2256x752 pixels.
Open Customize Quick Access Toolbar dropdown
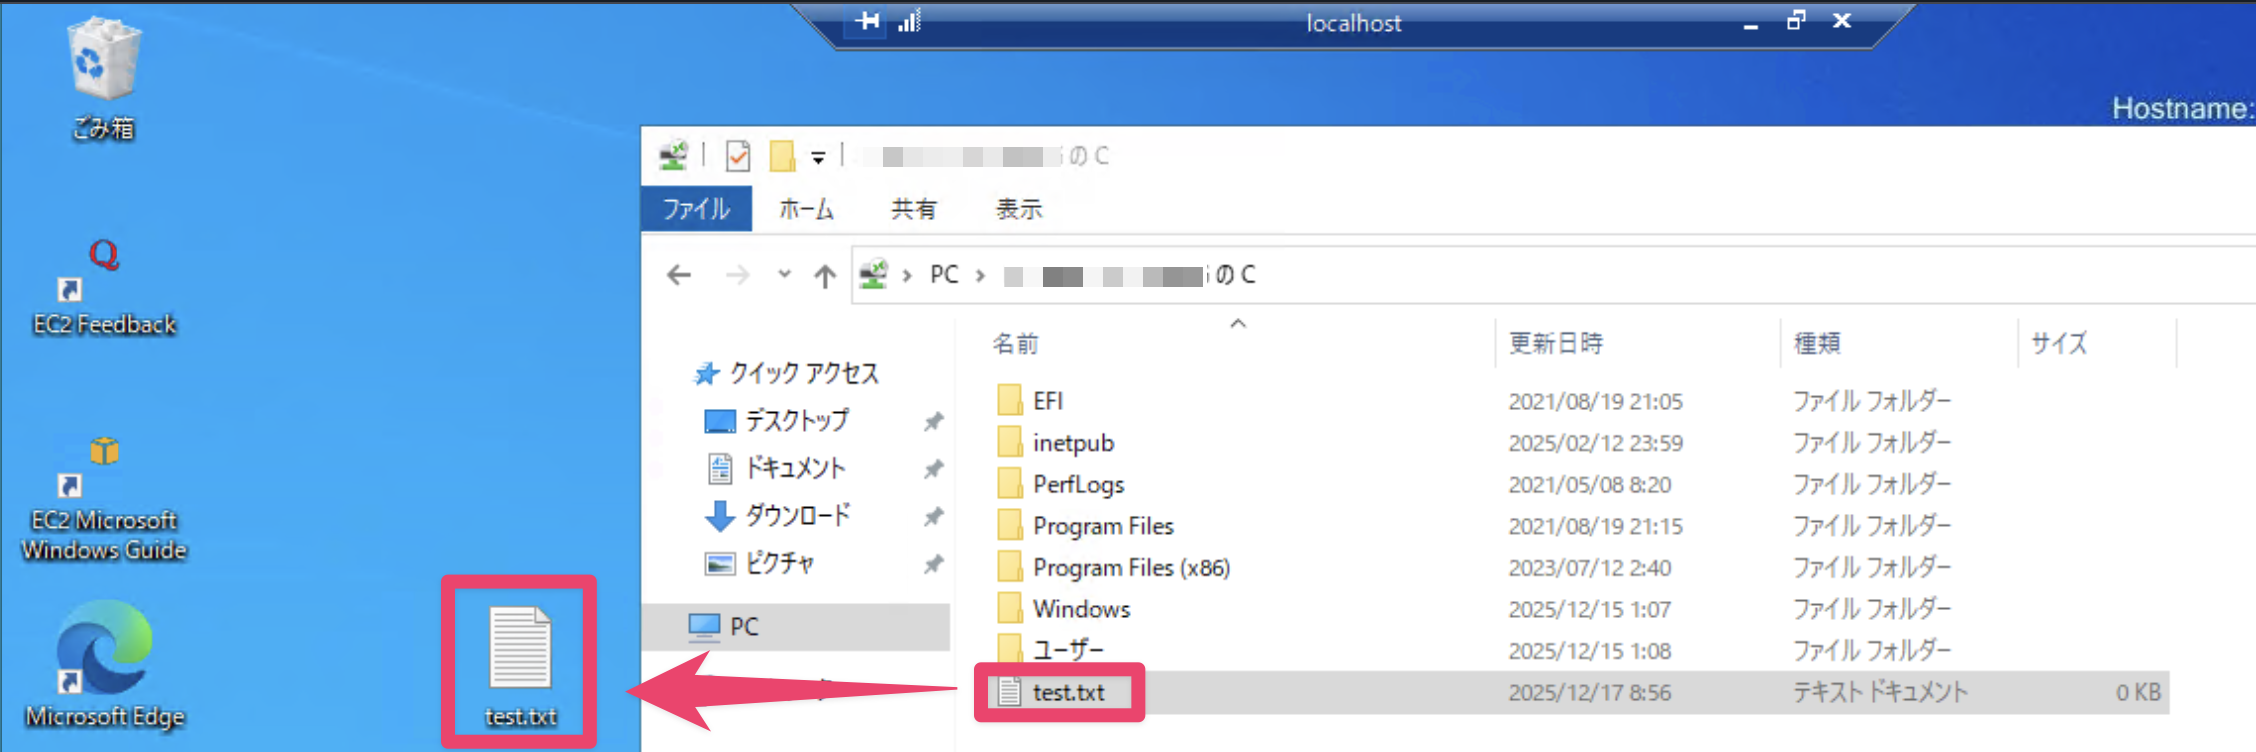(818, 157)
